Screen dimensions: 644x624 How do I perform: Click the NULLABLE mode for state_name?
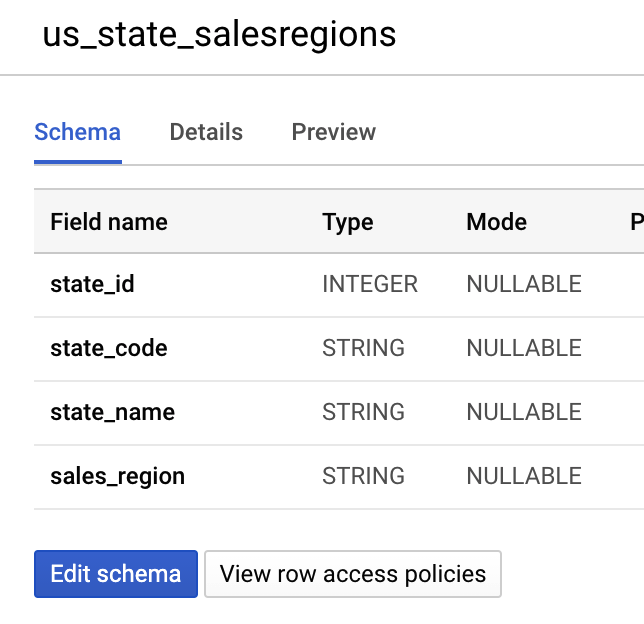tap(523, 412)
